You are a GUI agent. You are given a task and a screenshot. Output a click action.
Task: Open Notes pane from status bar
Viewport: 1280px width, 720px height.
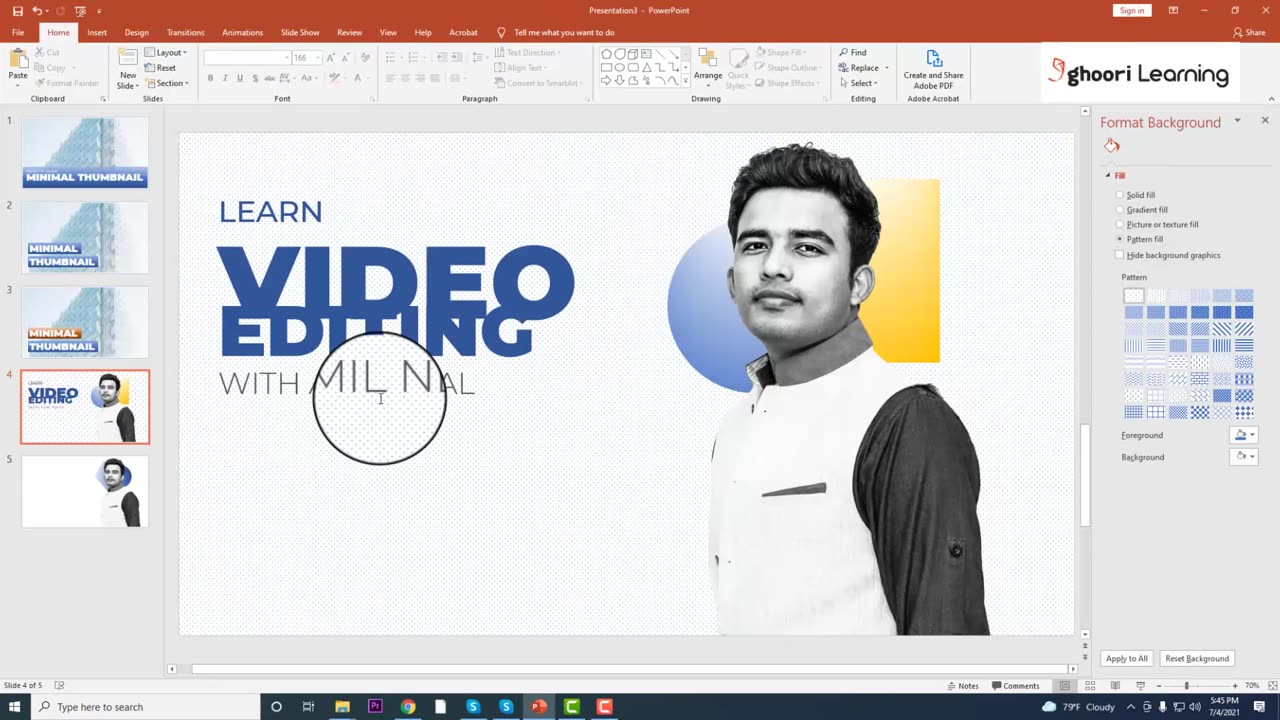[x=962, y=686]
